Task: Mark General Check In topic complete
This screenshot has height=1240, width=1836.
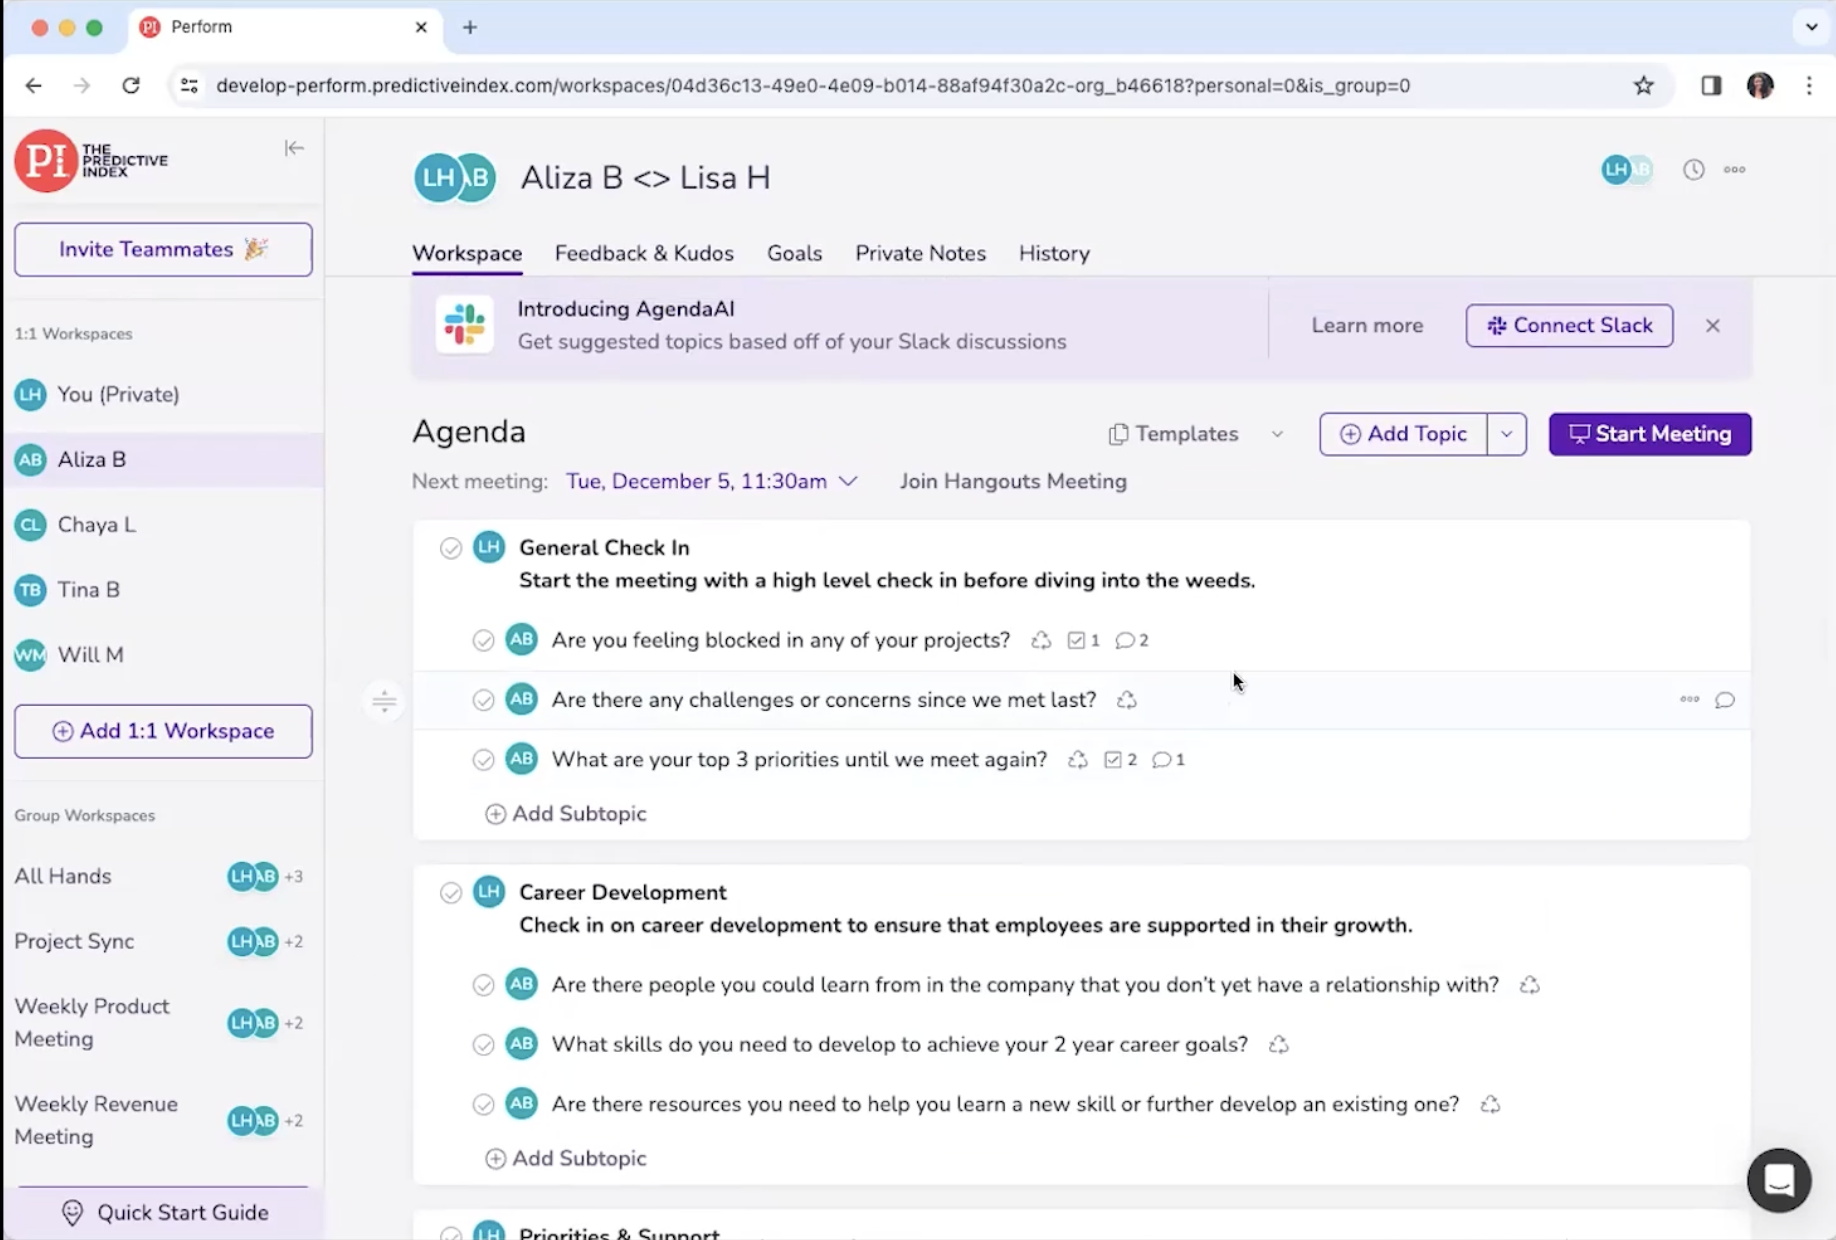Action: (451, 548)
